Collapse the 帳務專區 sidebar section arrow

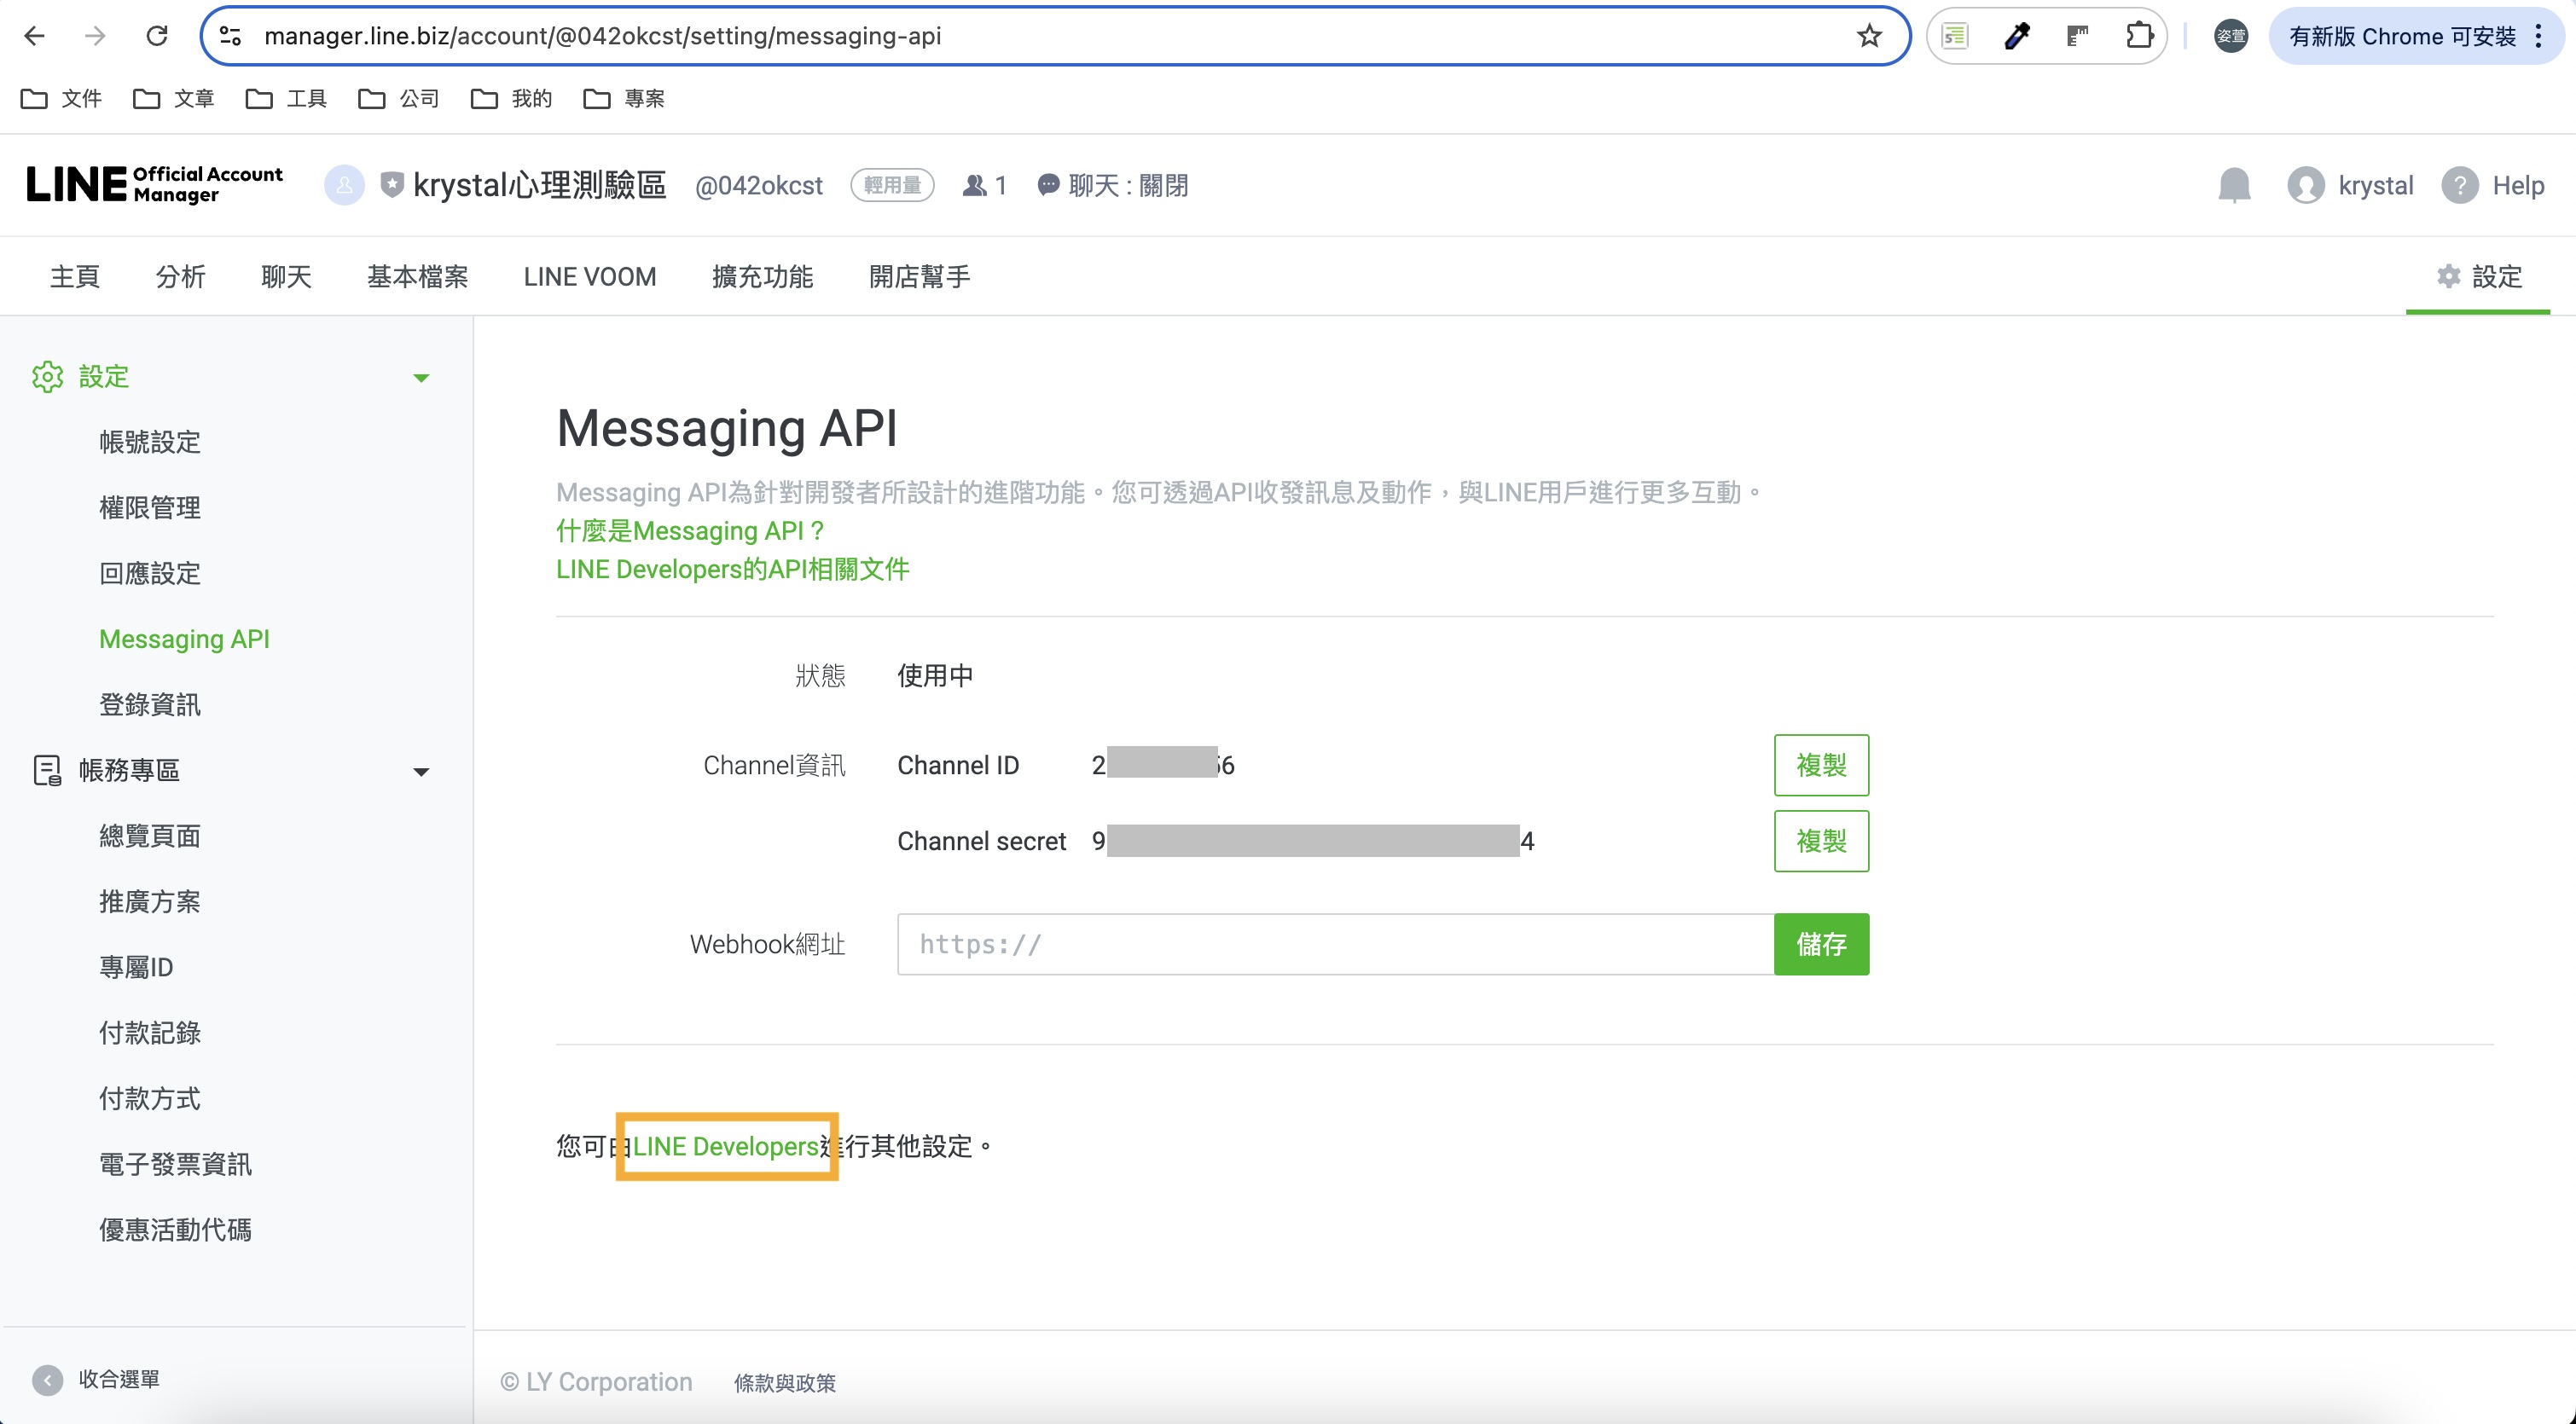click(421, 772)
